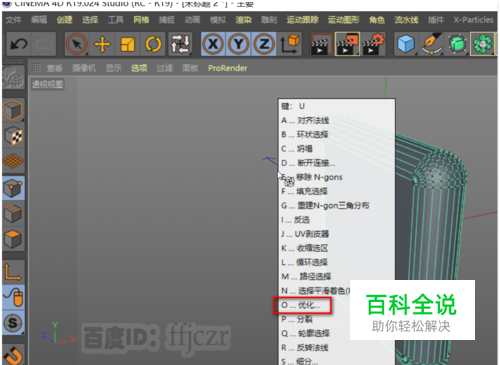This screenshot has width=500, height=365.
Task: Open the viewport 面板 menu
Action: click(190, 68)
